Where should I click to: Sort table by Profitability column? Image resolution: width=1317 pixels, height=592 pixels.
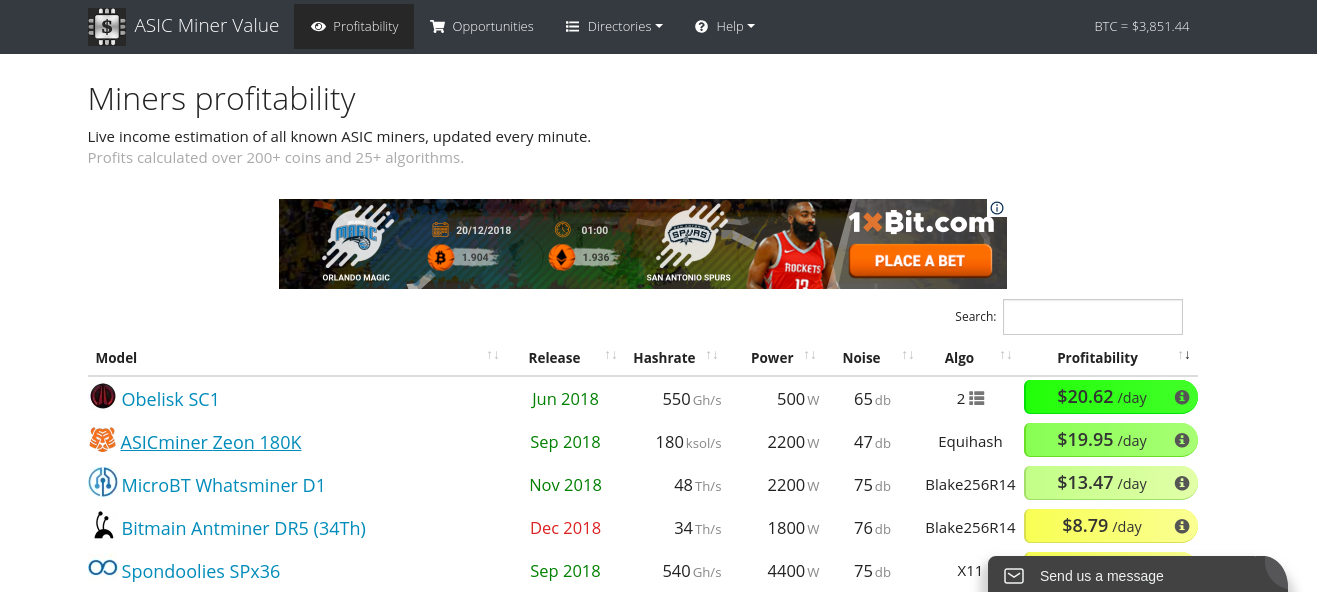(x=1109, y=357)
